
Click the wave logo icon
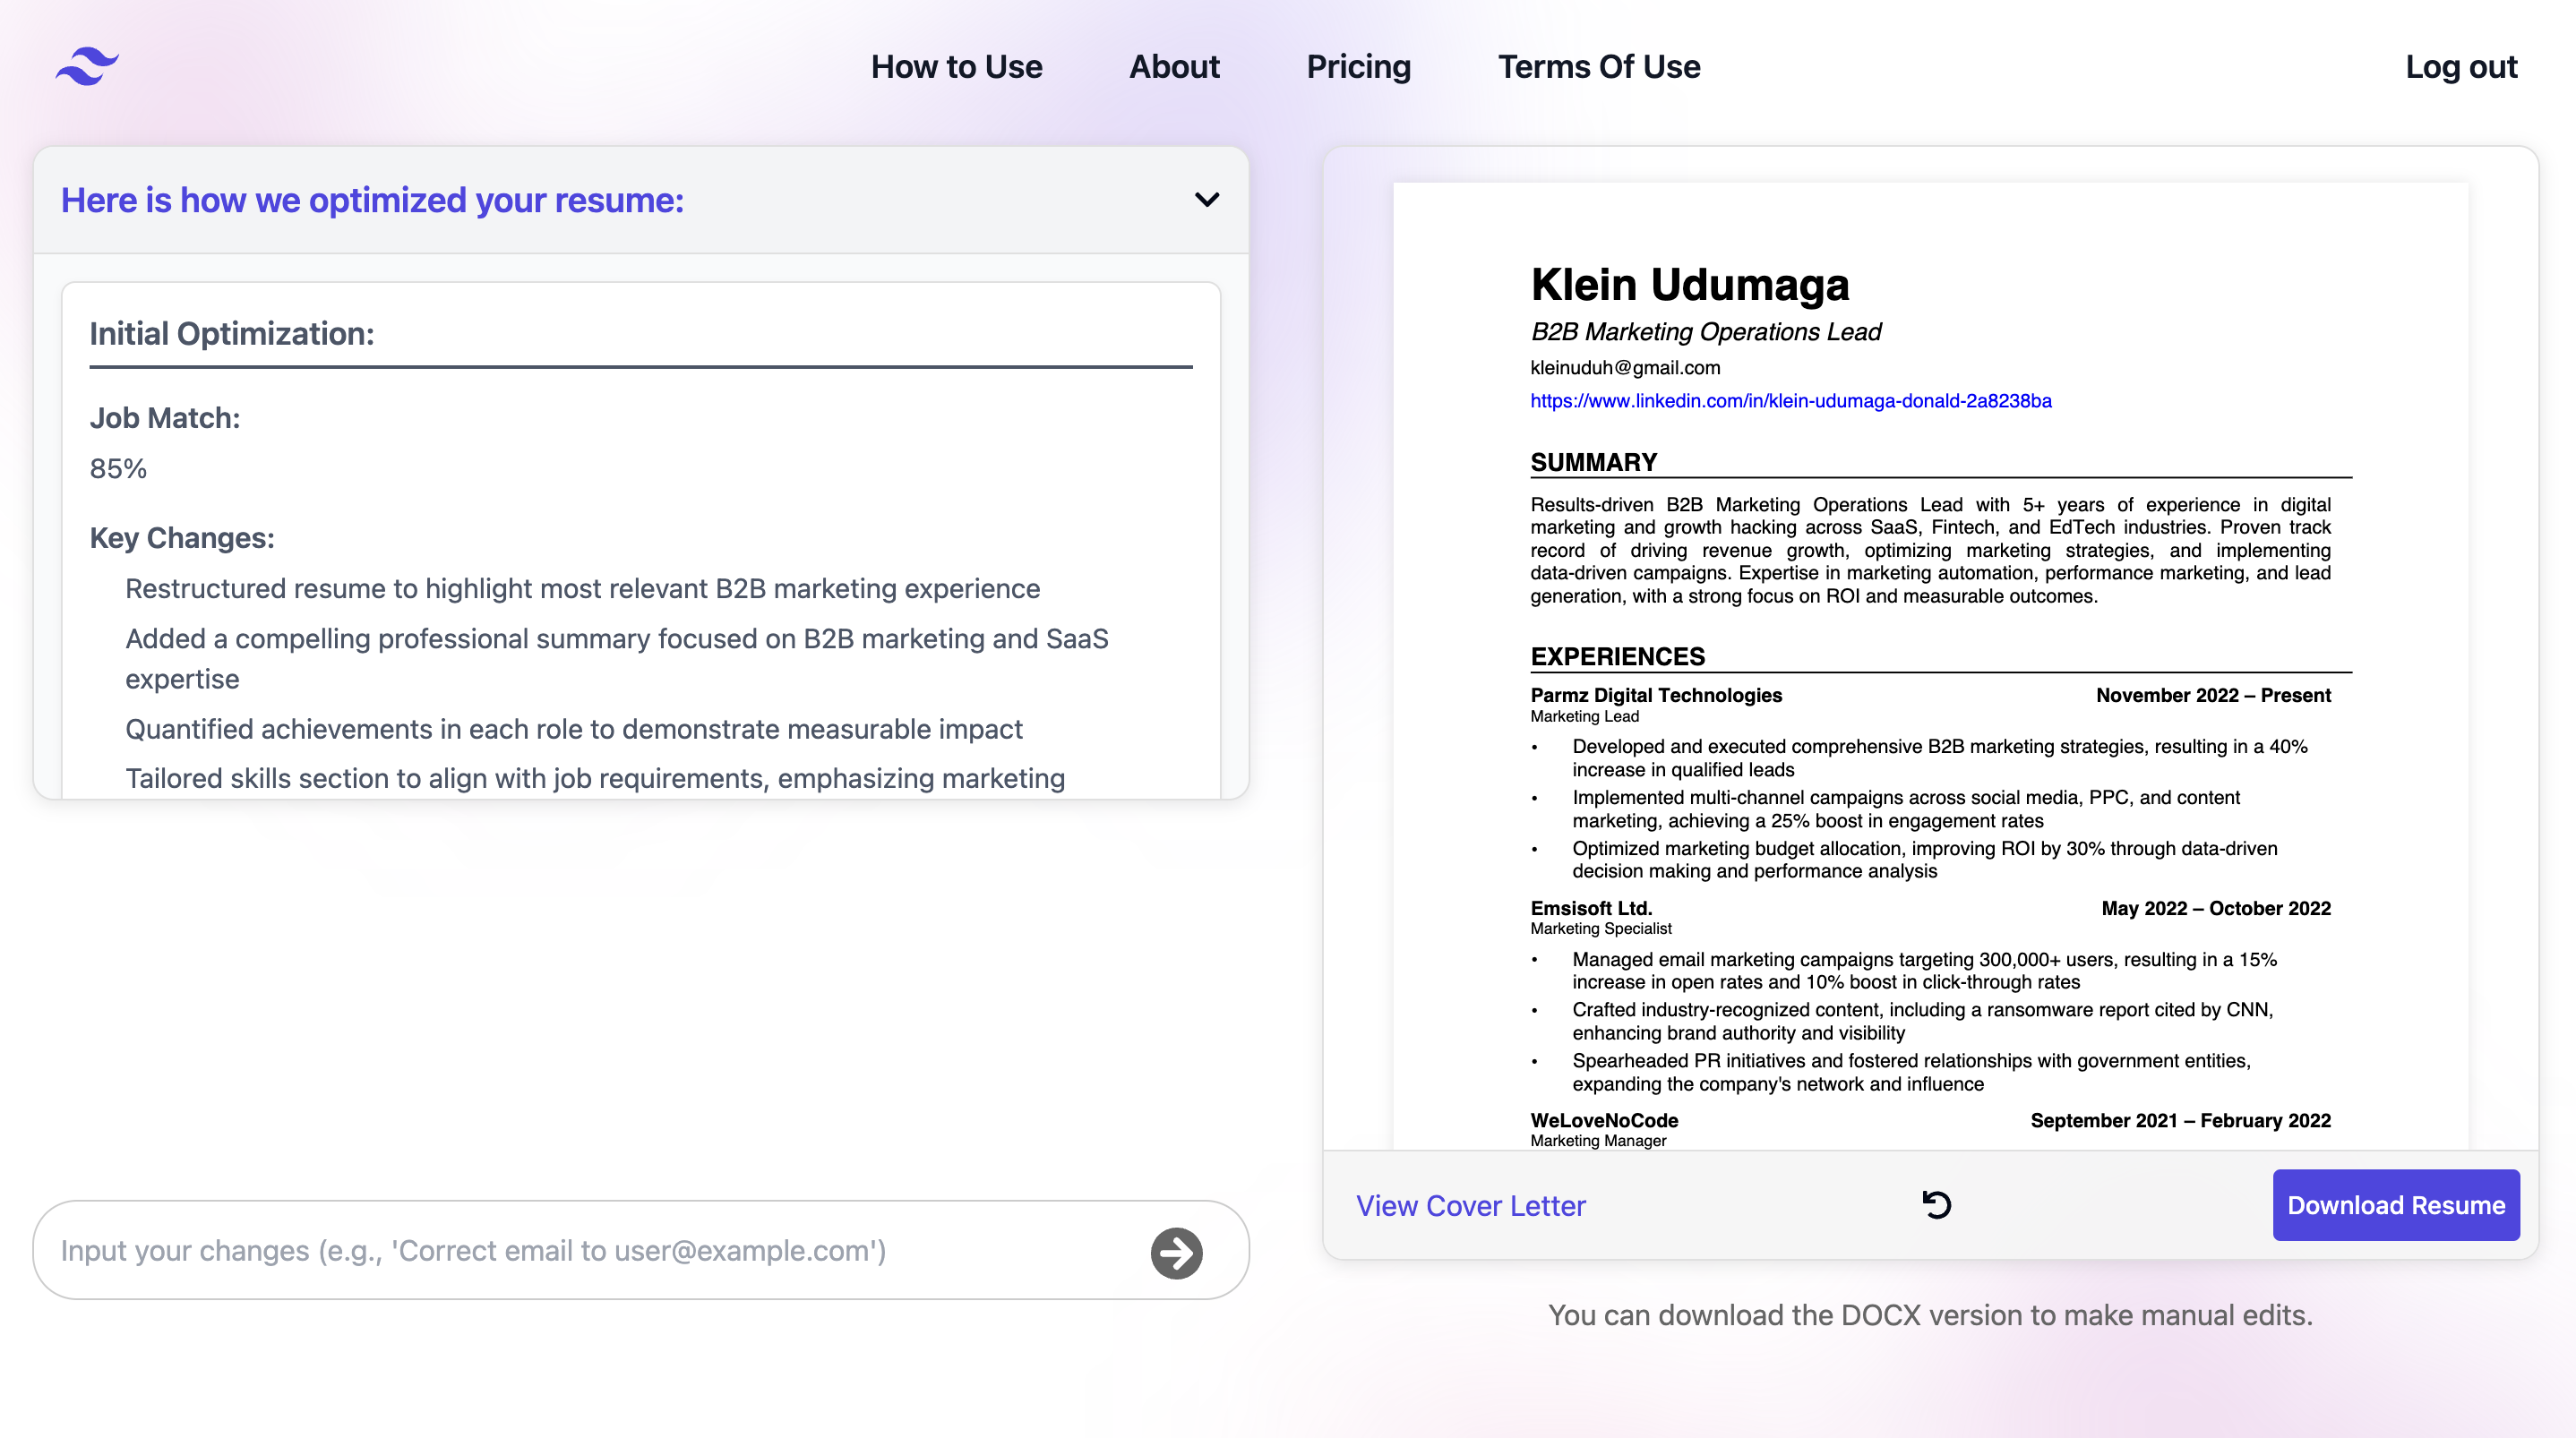pos(87,66)
